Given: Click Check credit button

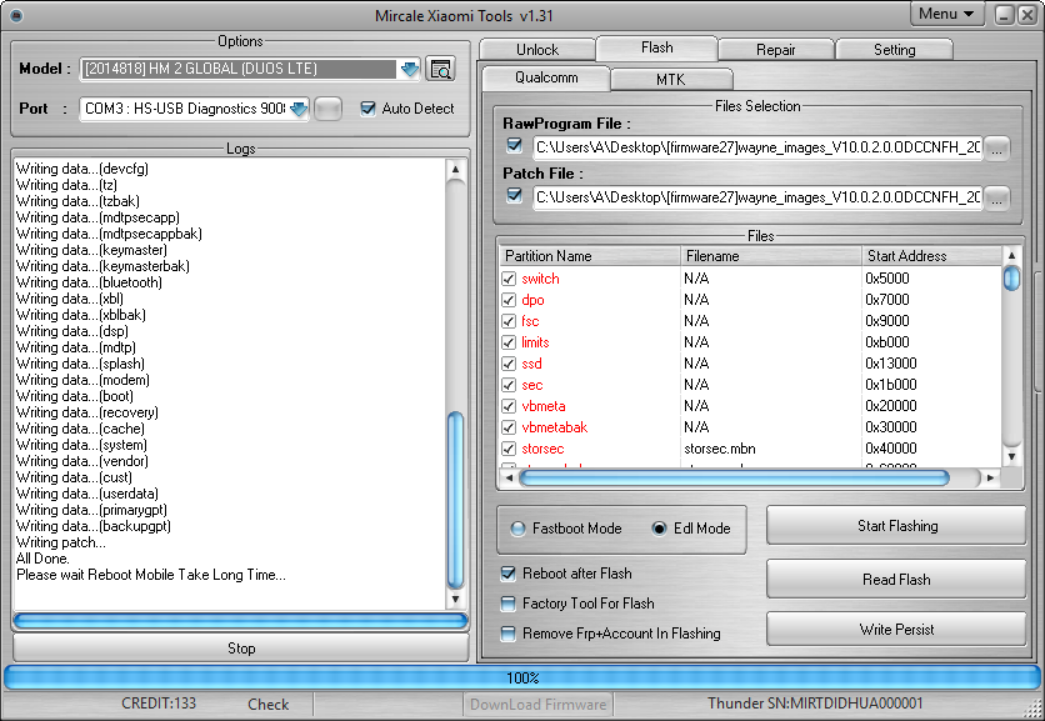Looking at the screenshot, I should (x=268, y=704).
